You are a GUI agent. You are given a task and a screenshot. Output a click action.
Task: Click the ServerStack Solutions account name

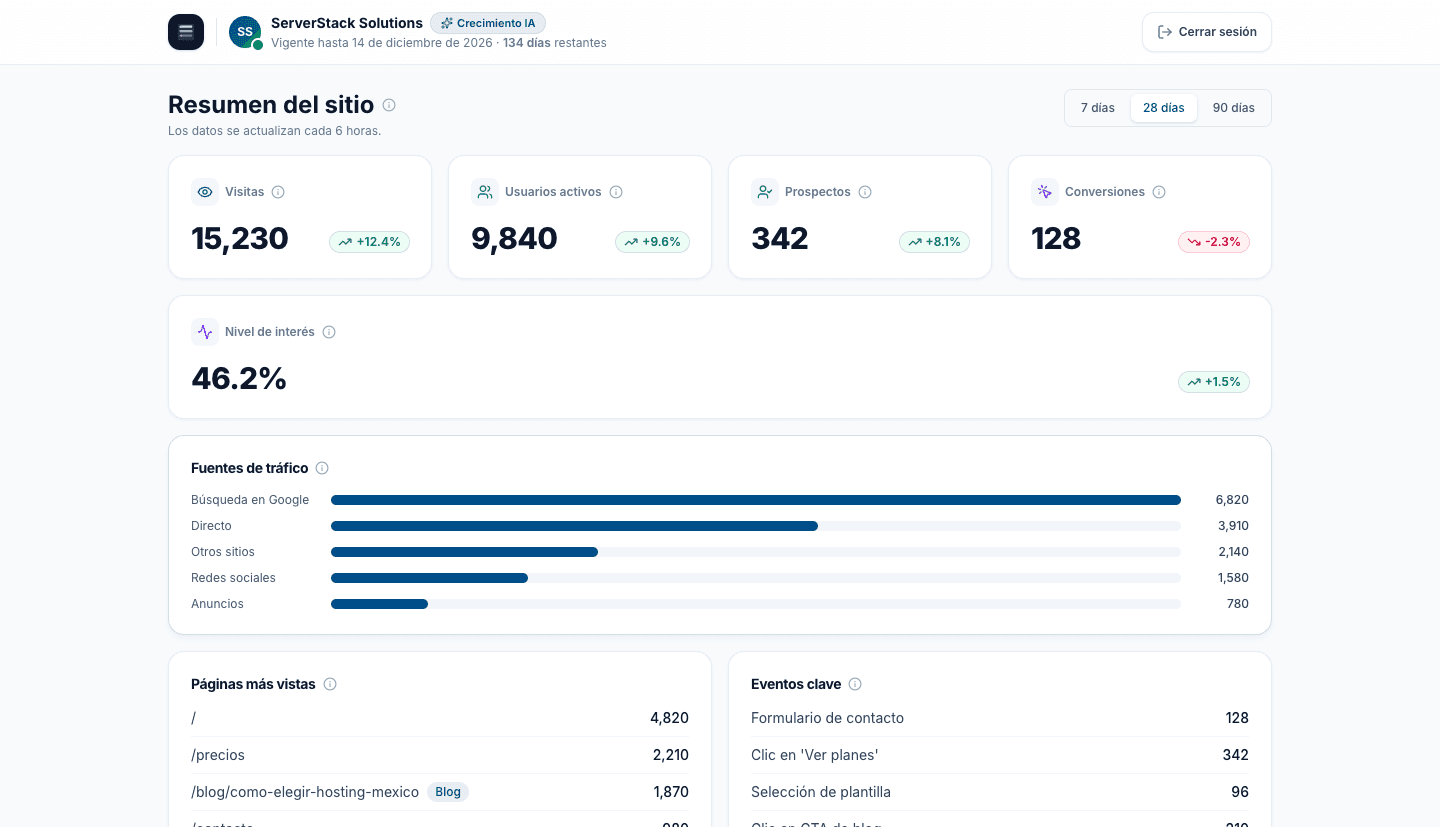click(x=347, y=23)
